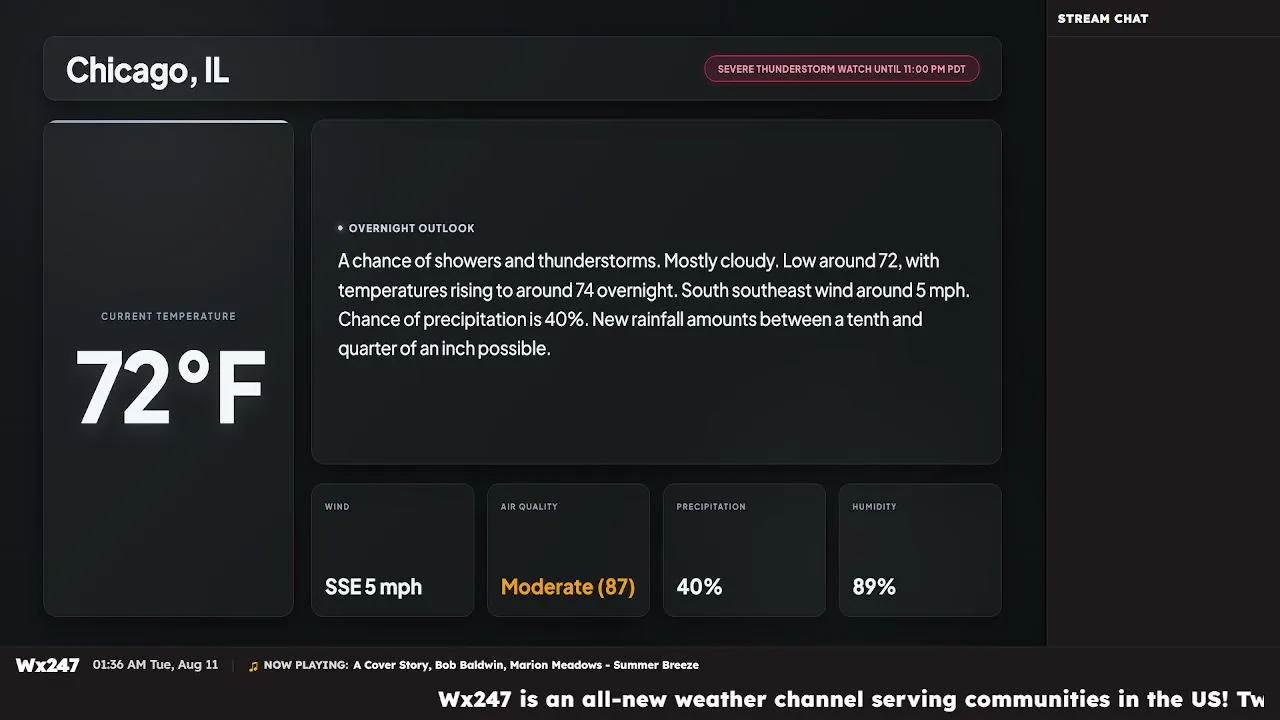Image resolution: width=1280 pixels, height=720 pixels.
Task: Click inside the empty stream chat area
Action: pyautogui.click(x=1163, y=340)
